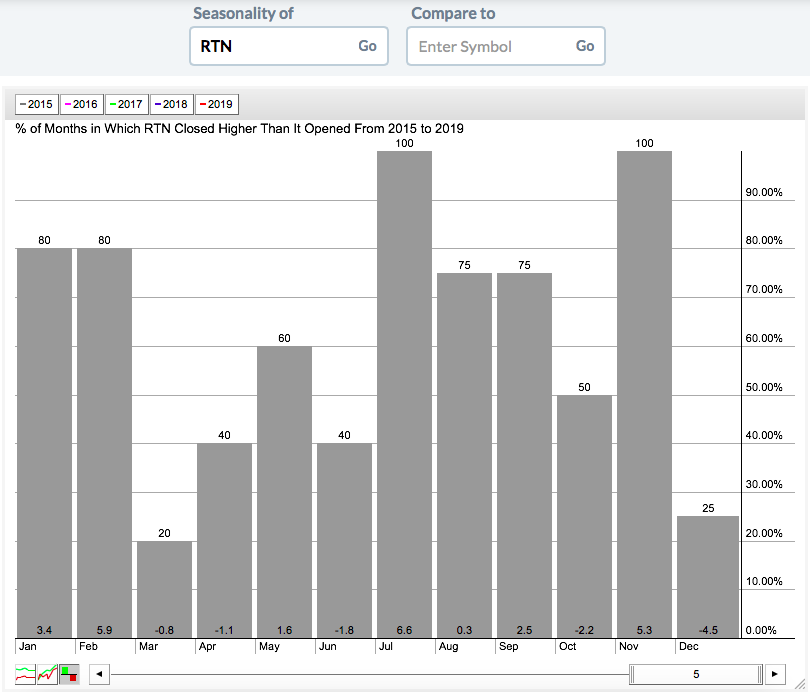This screenshot has width=810, height=692.
Task: Toggle the 2019 year series
Action: point(215,104)
